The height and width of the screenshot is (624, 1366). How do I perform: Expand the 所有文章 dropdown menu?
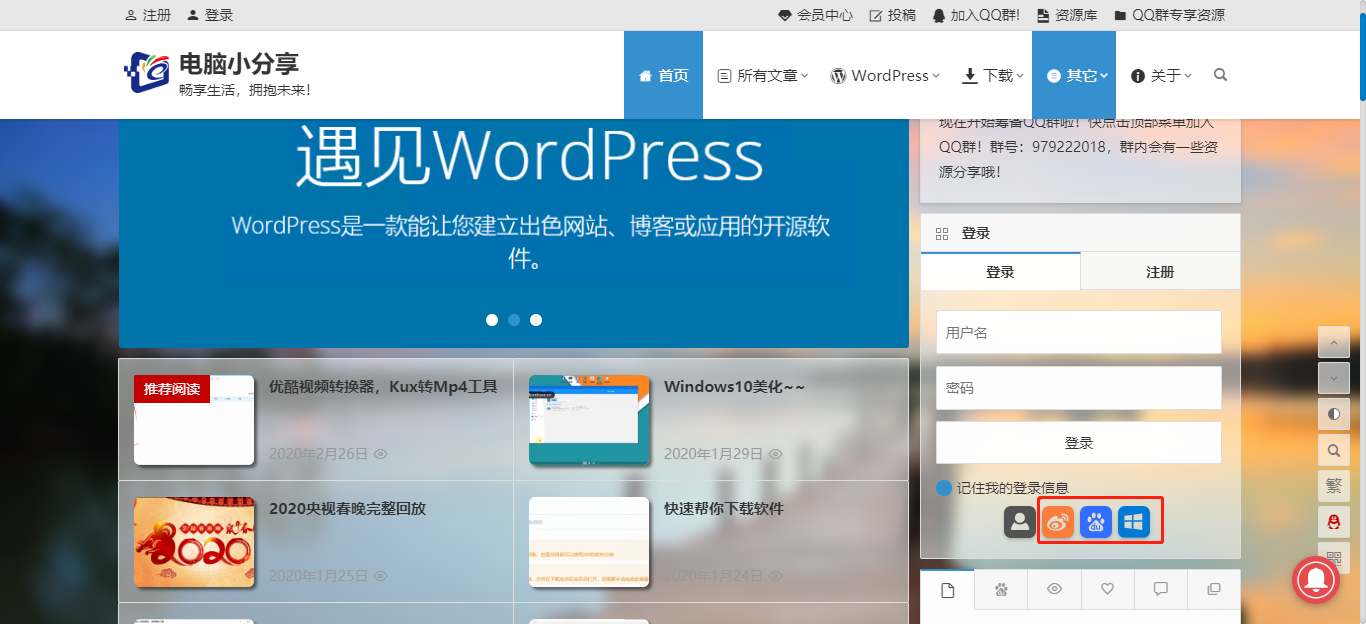tap(763, 75)
